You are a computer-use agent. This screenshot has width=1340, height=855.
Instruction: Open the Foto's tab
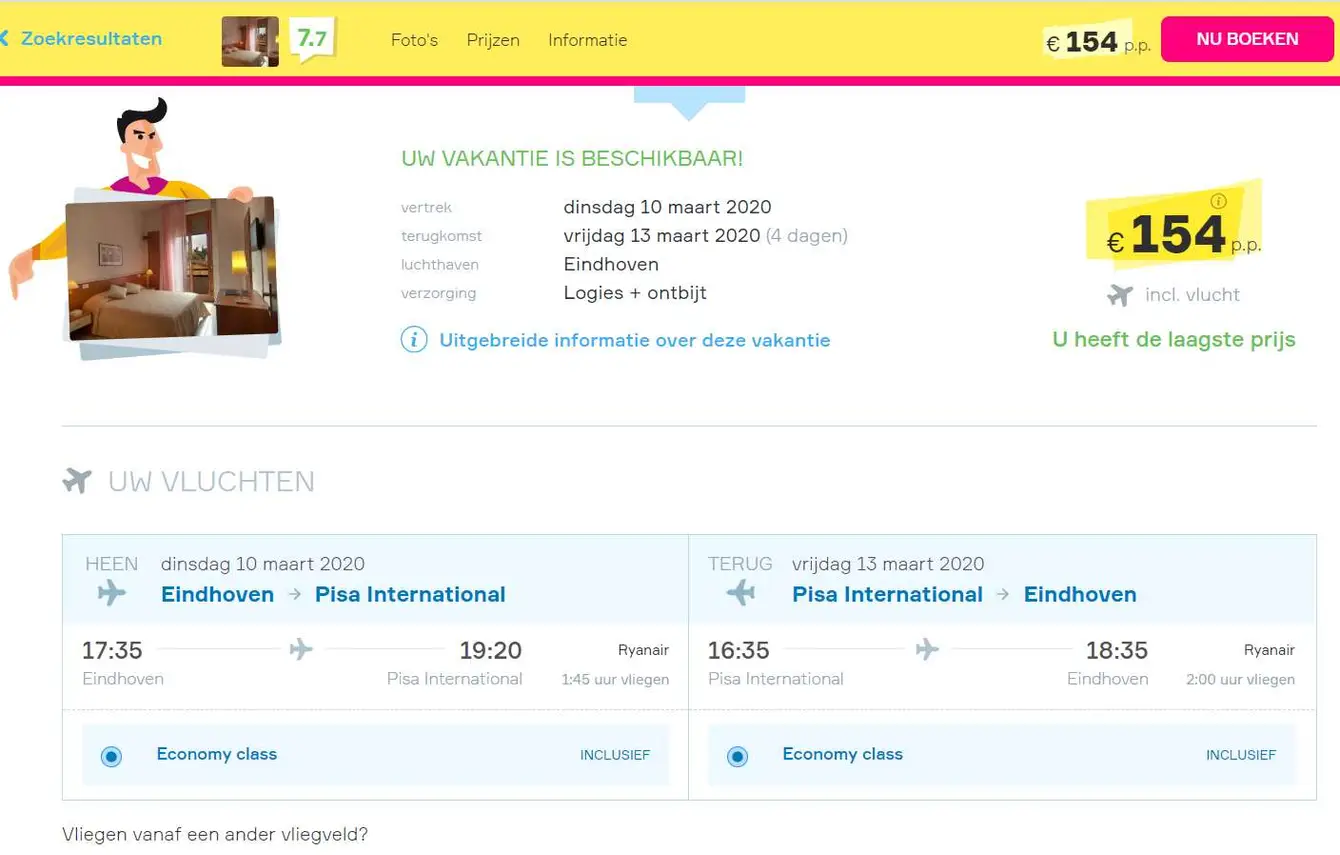click(414, 40)
